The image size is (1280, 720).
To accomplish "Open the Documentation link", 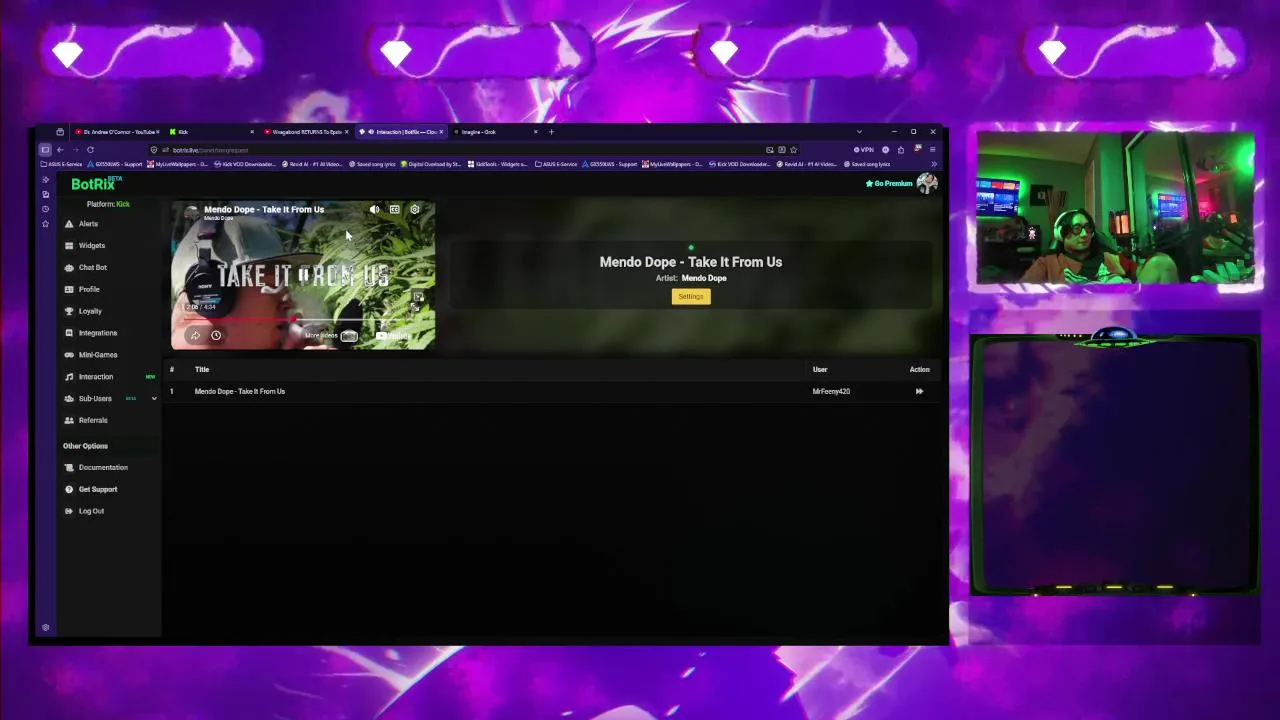I will [x=103, y=467].
